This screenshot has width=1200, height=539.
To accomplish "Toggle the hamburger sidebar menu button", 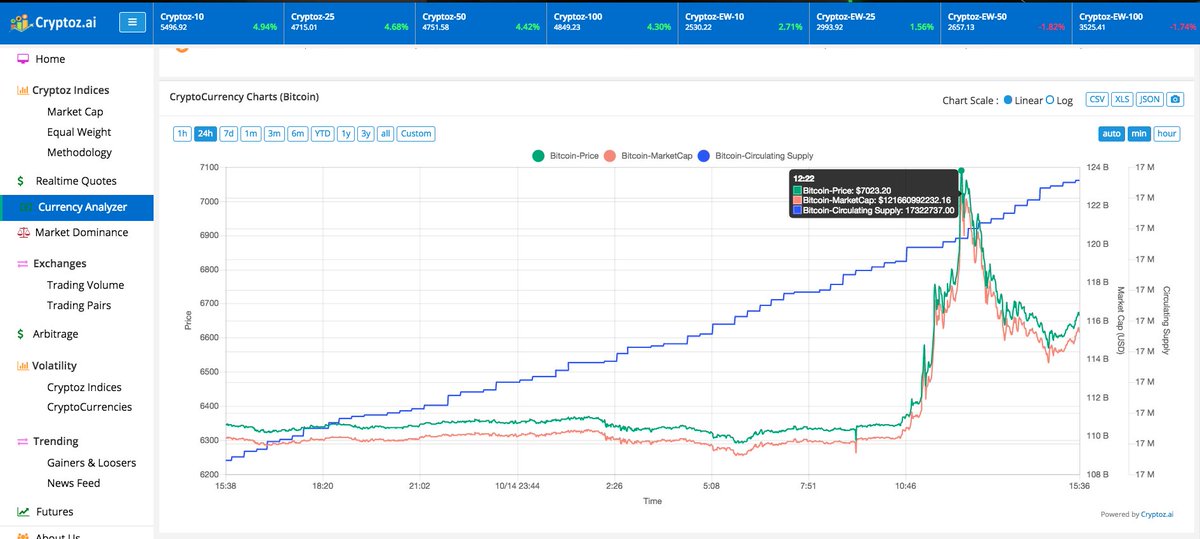I will pyautogui.click(x=131, y=21).
